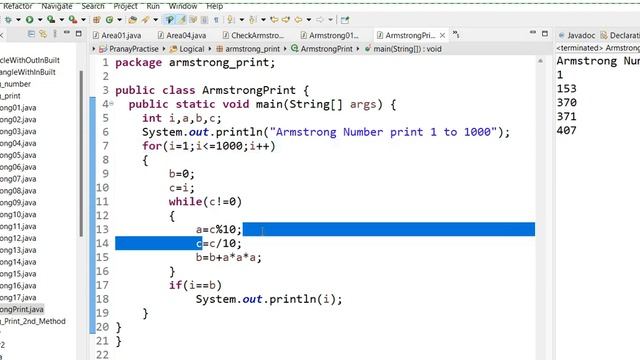Click the External Tools run icon
The height and width of the screenshot is (360, 640).
coord(73,20)
